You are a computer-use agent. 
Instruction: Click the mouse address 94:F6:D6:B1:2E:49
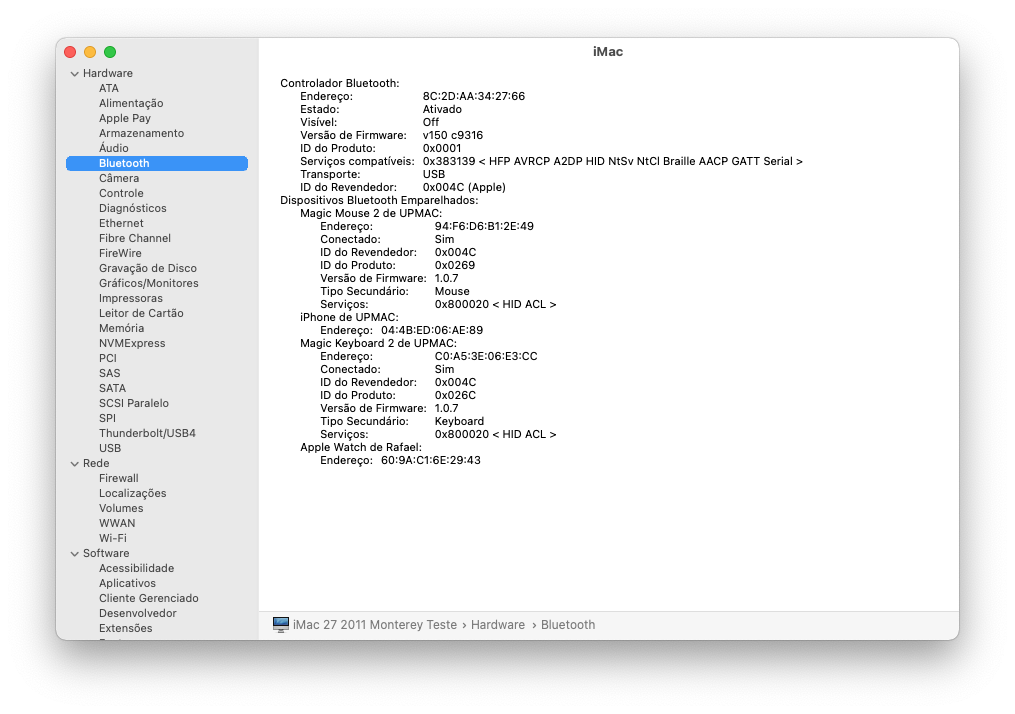tap(484, 226)
